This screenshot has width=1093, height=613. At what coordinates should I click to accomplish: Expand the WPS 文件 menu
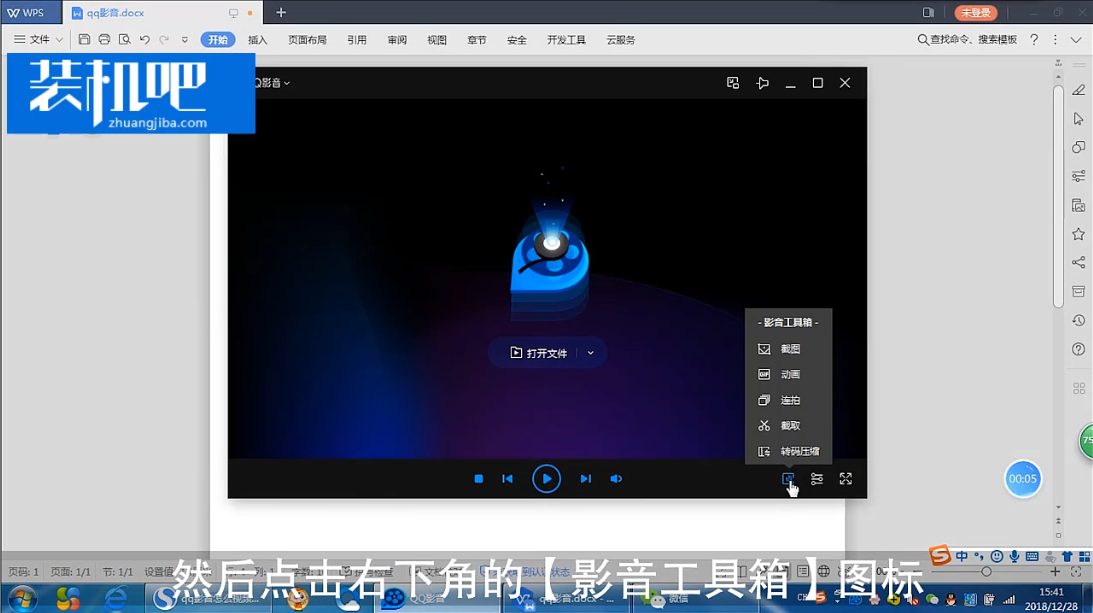38,40
